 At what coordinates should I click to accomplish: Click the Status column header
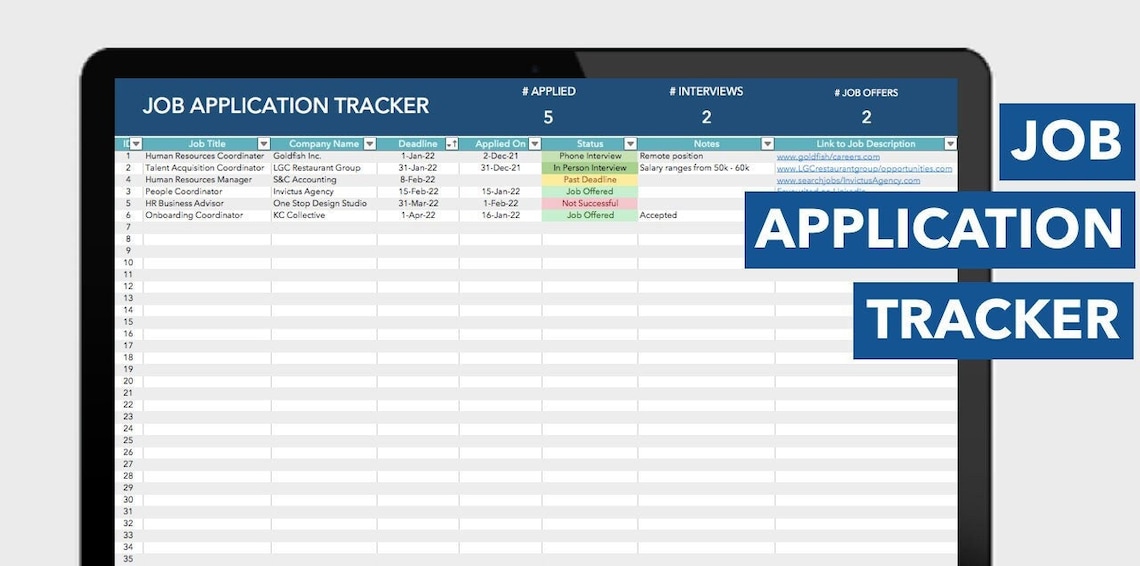click(590, 144)
